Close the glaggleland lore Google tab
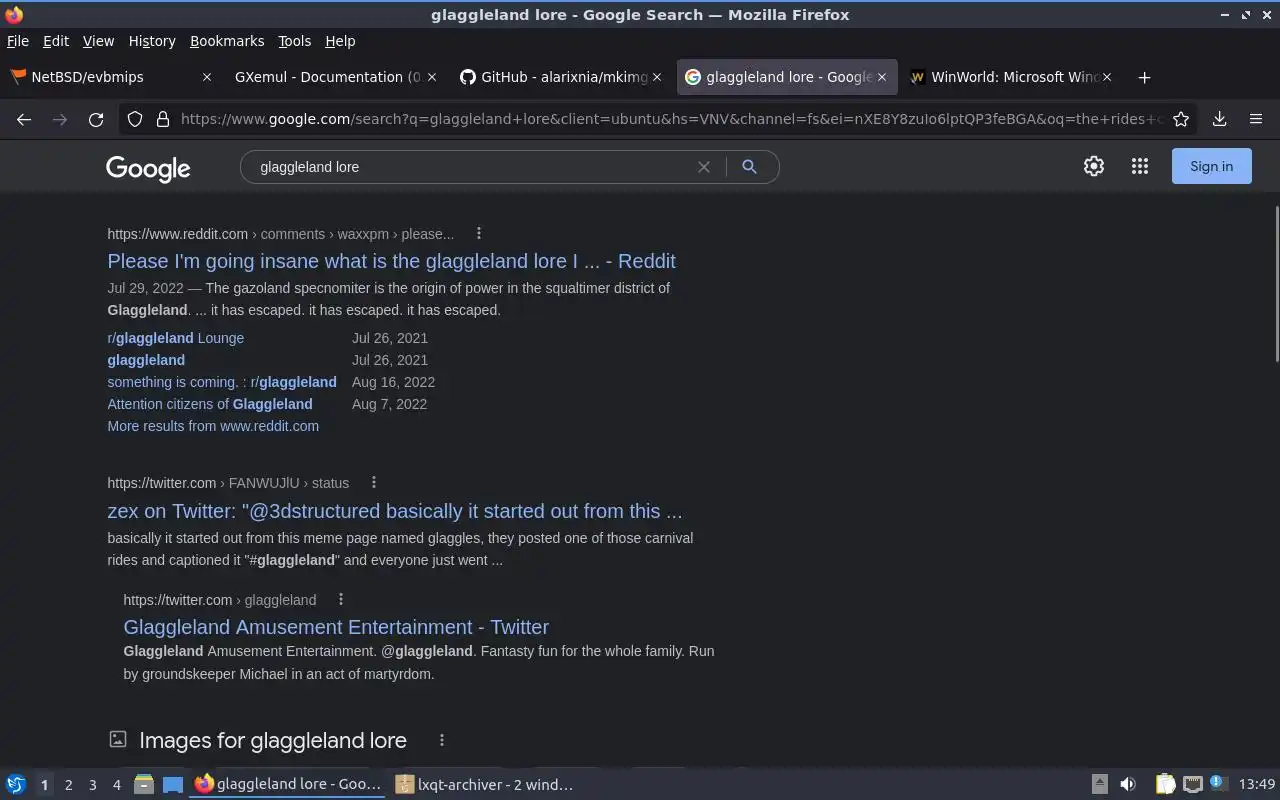The image size is (1280, 800). point(882,77)
